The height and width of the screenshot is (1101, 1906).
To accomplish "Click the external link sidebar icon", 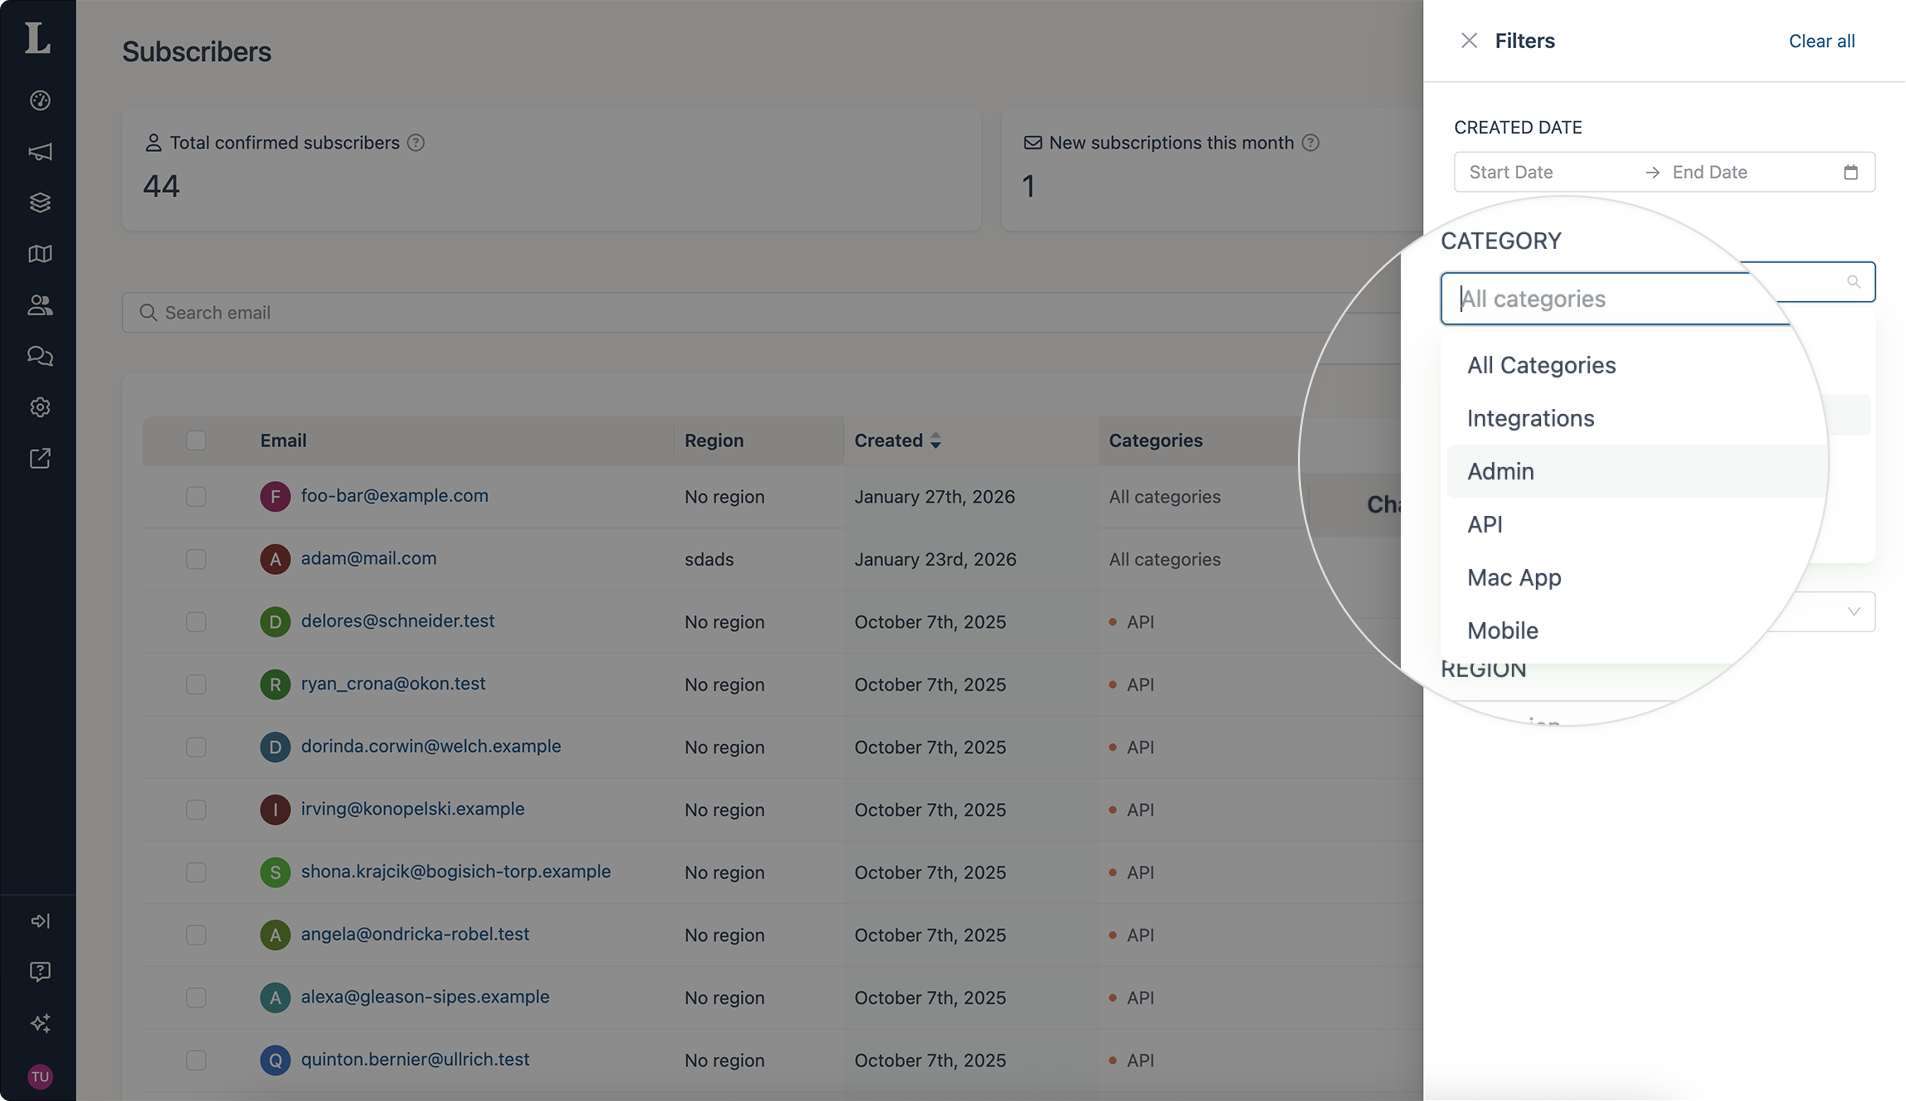I will [x=40, y=458].
